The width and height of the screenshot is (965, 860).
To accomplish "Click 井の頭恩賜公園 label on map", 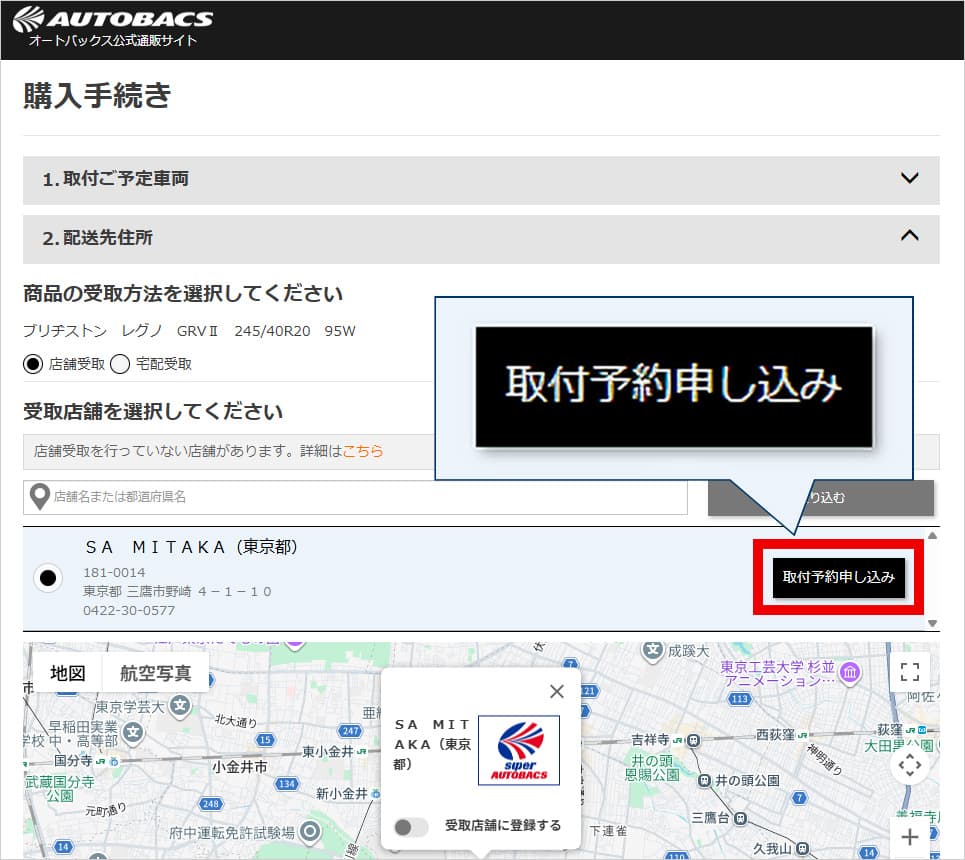I will click(x=652, y=768).
